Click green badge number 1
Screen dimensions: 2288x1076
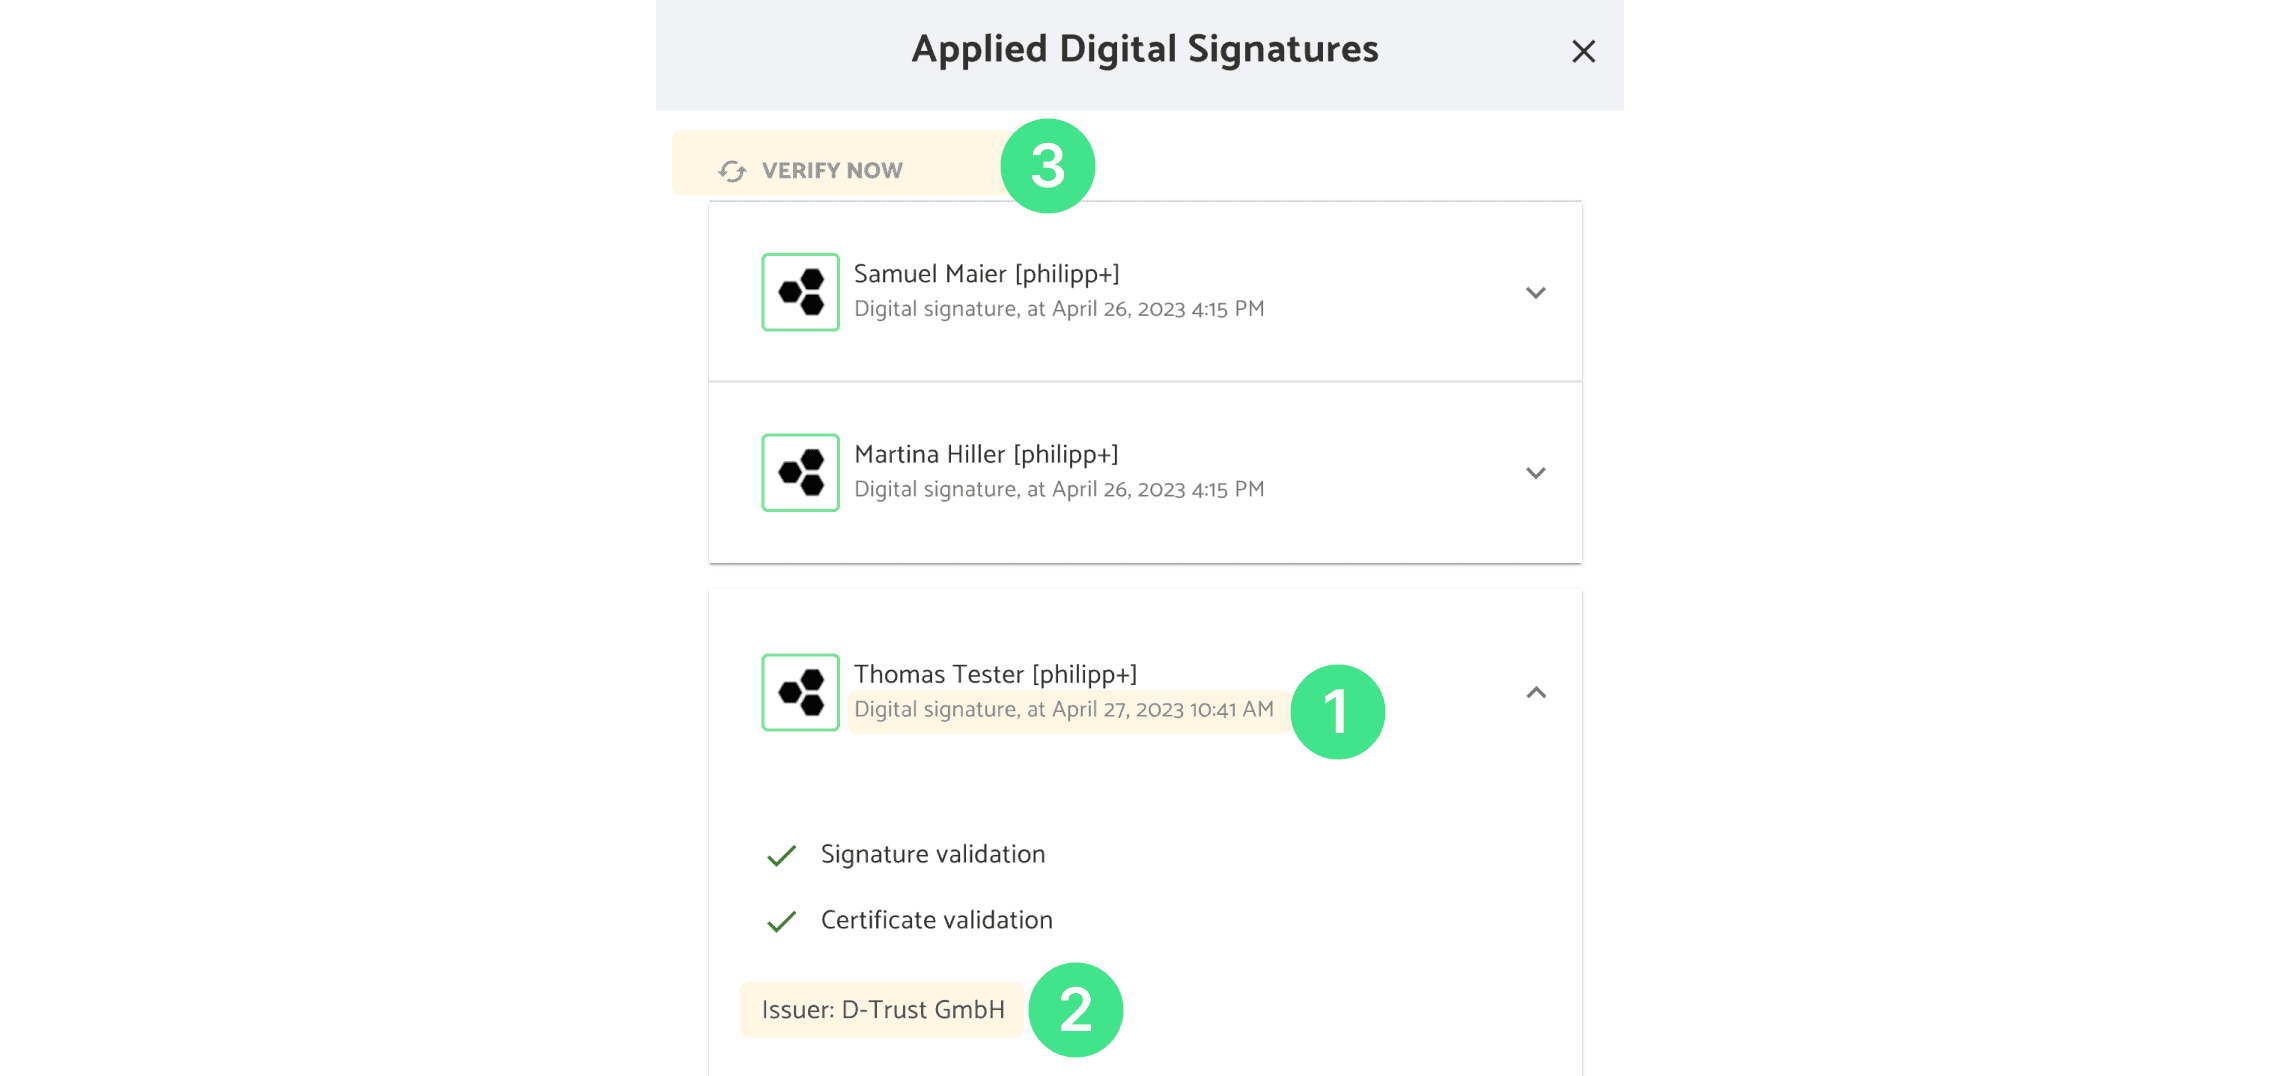pyautogui.click(x=1337, y=711)
